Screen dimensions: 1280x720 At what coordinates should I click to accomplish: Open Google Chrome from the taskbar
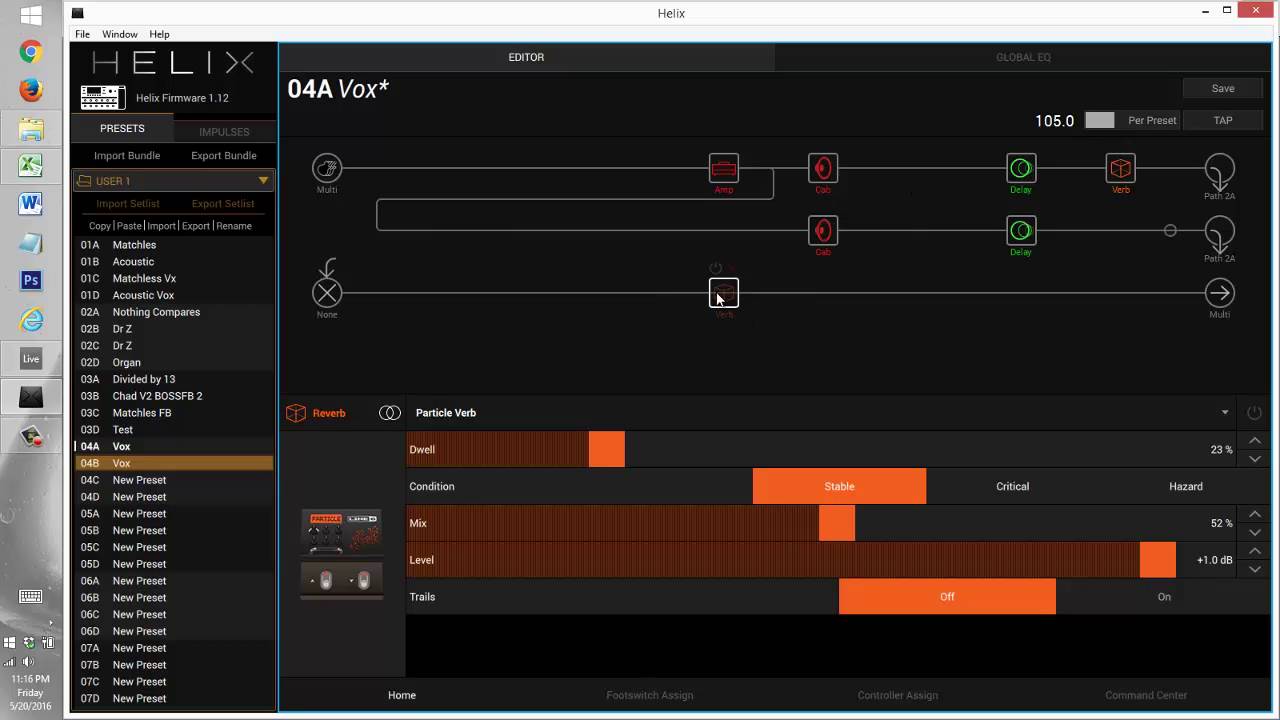(x=31, y=52)
